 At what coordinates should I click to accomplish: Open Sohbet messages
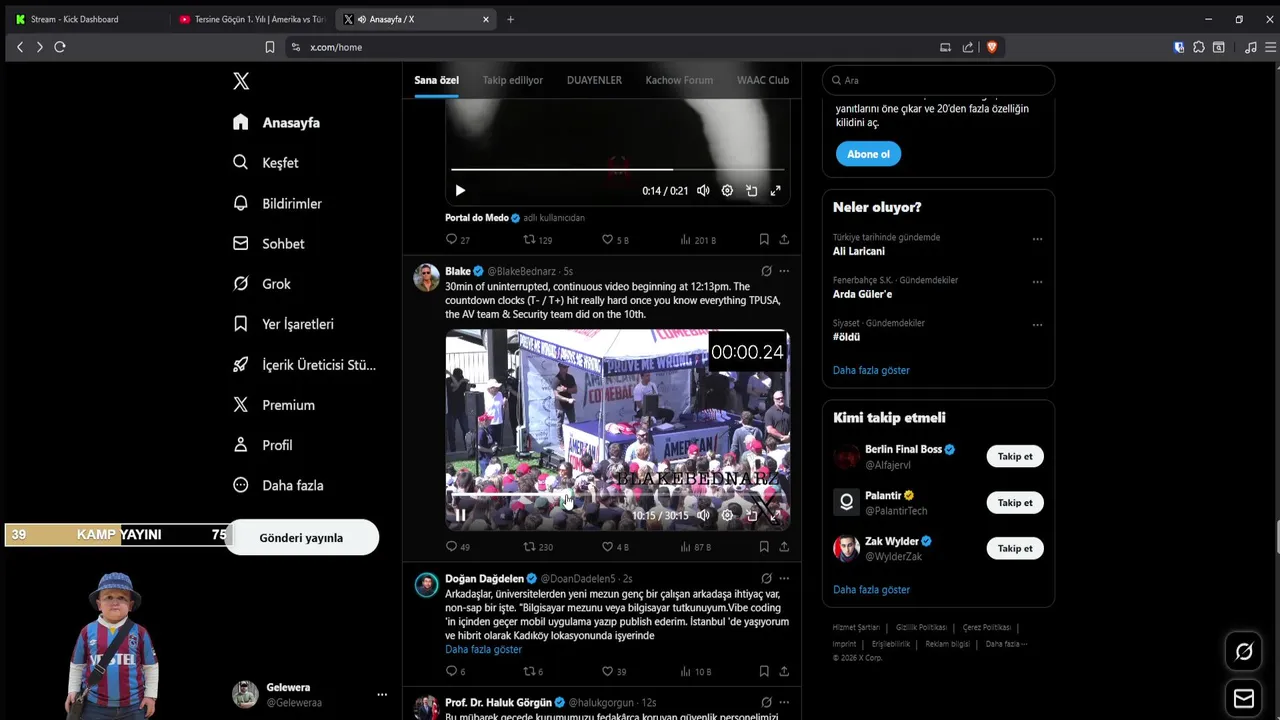click(x=268, y=243)
